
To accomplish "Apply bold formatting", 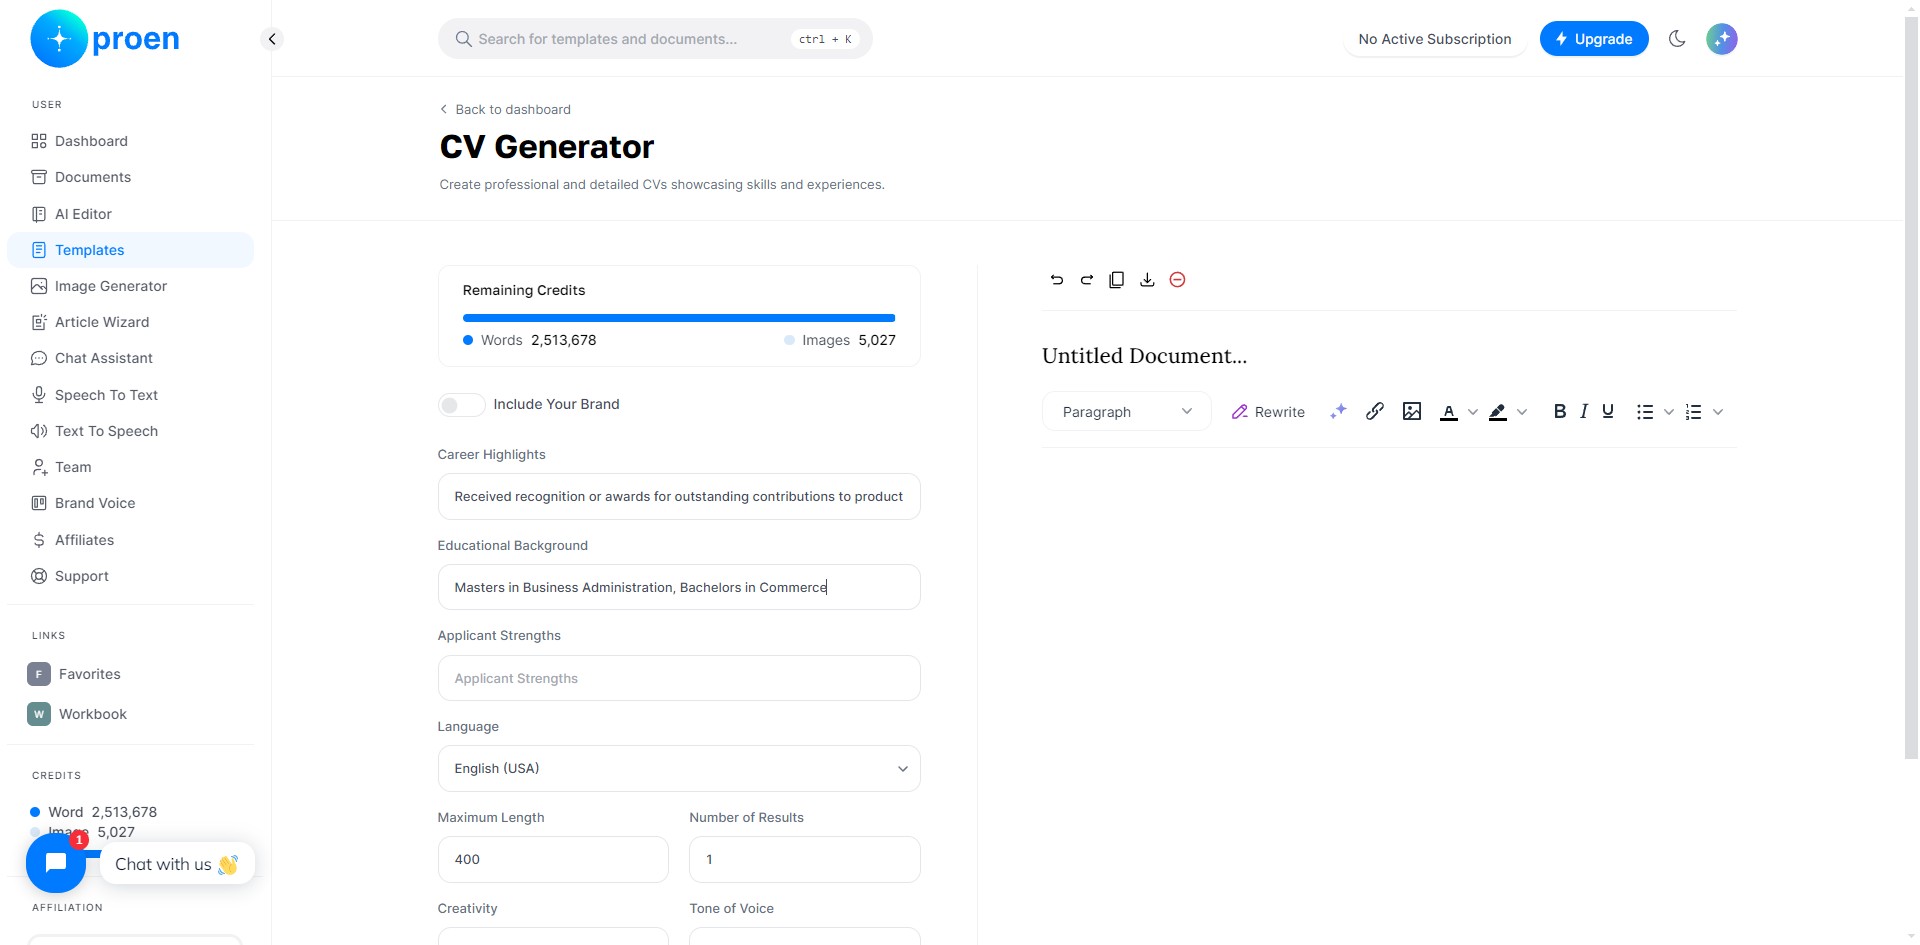I will (x=1560, y=411).
